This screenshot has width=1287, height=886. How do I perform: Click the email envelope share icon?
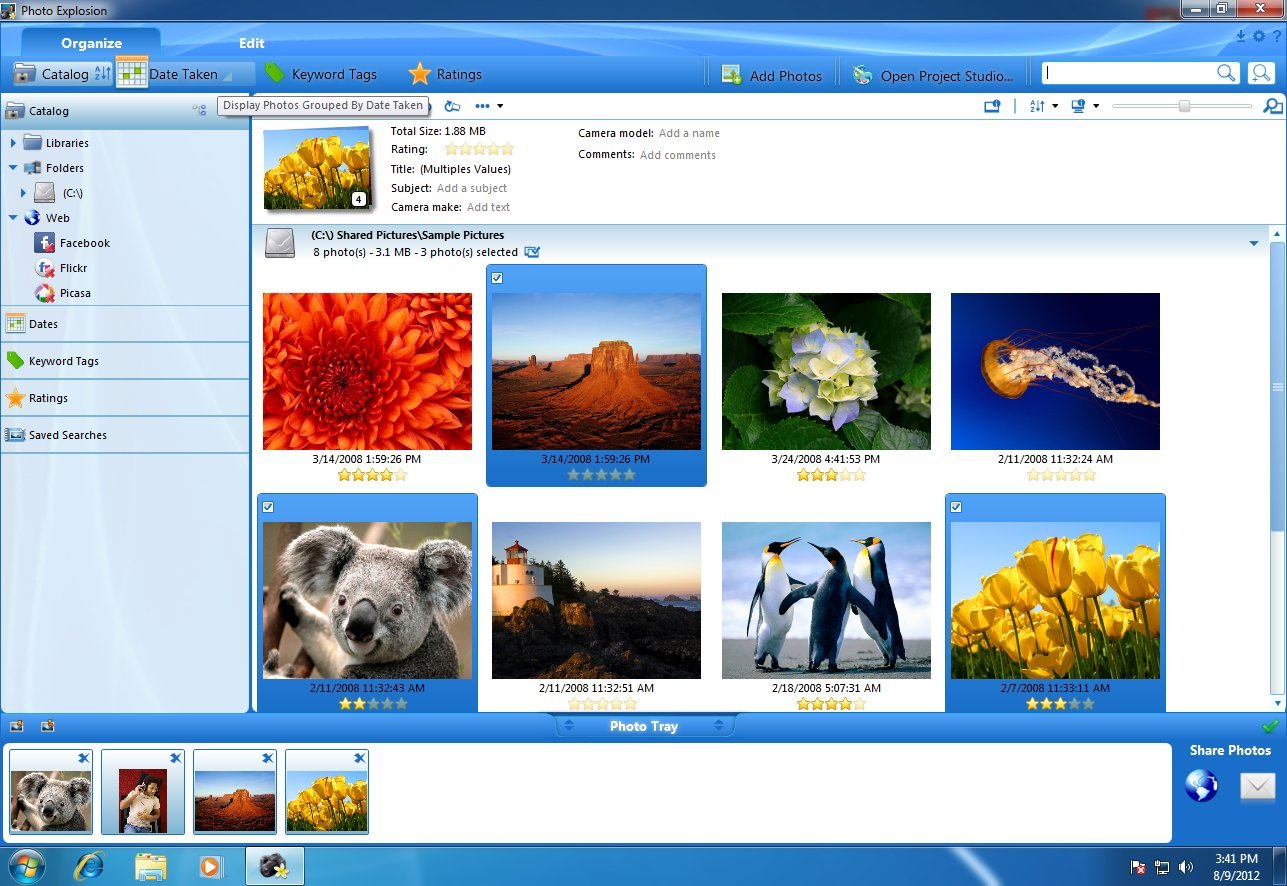point(1257,787)
